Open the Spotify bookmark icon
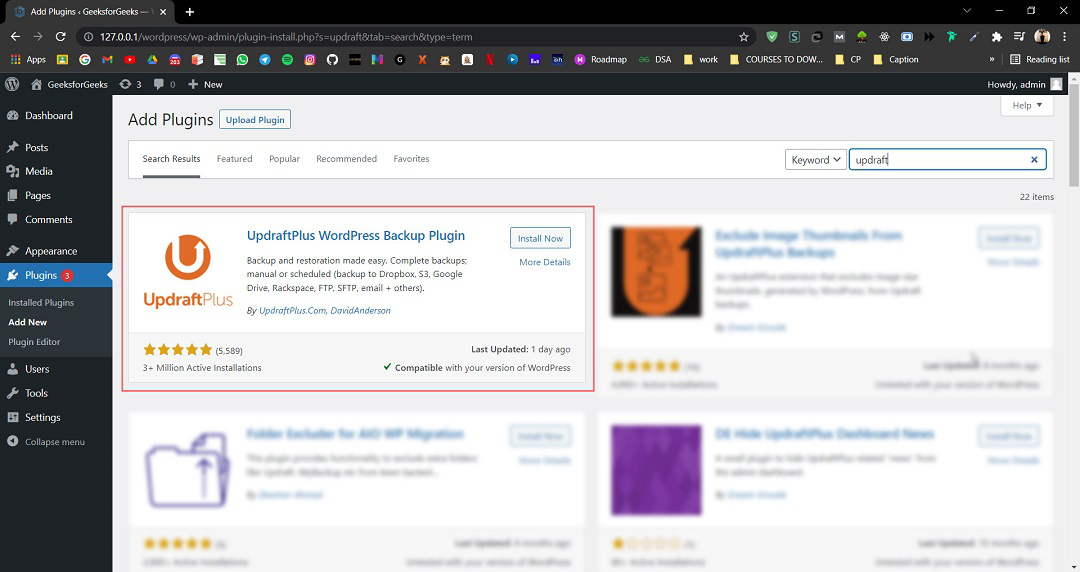Screen dimensions: 1080x572 pyautogui.click(x=287, y=59)
